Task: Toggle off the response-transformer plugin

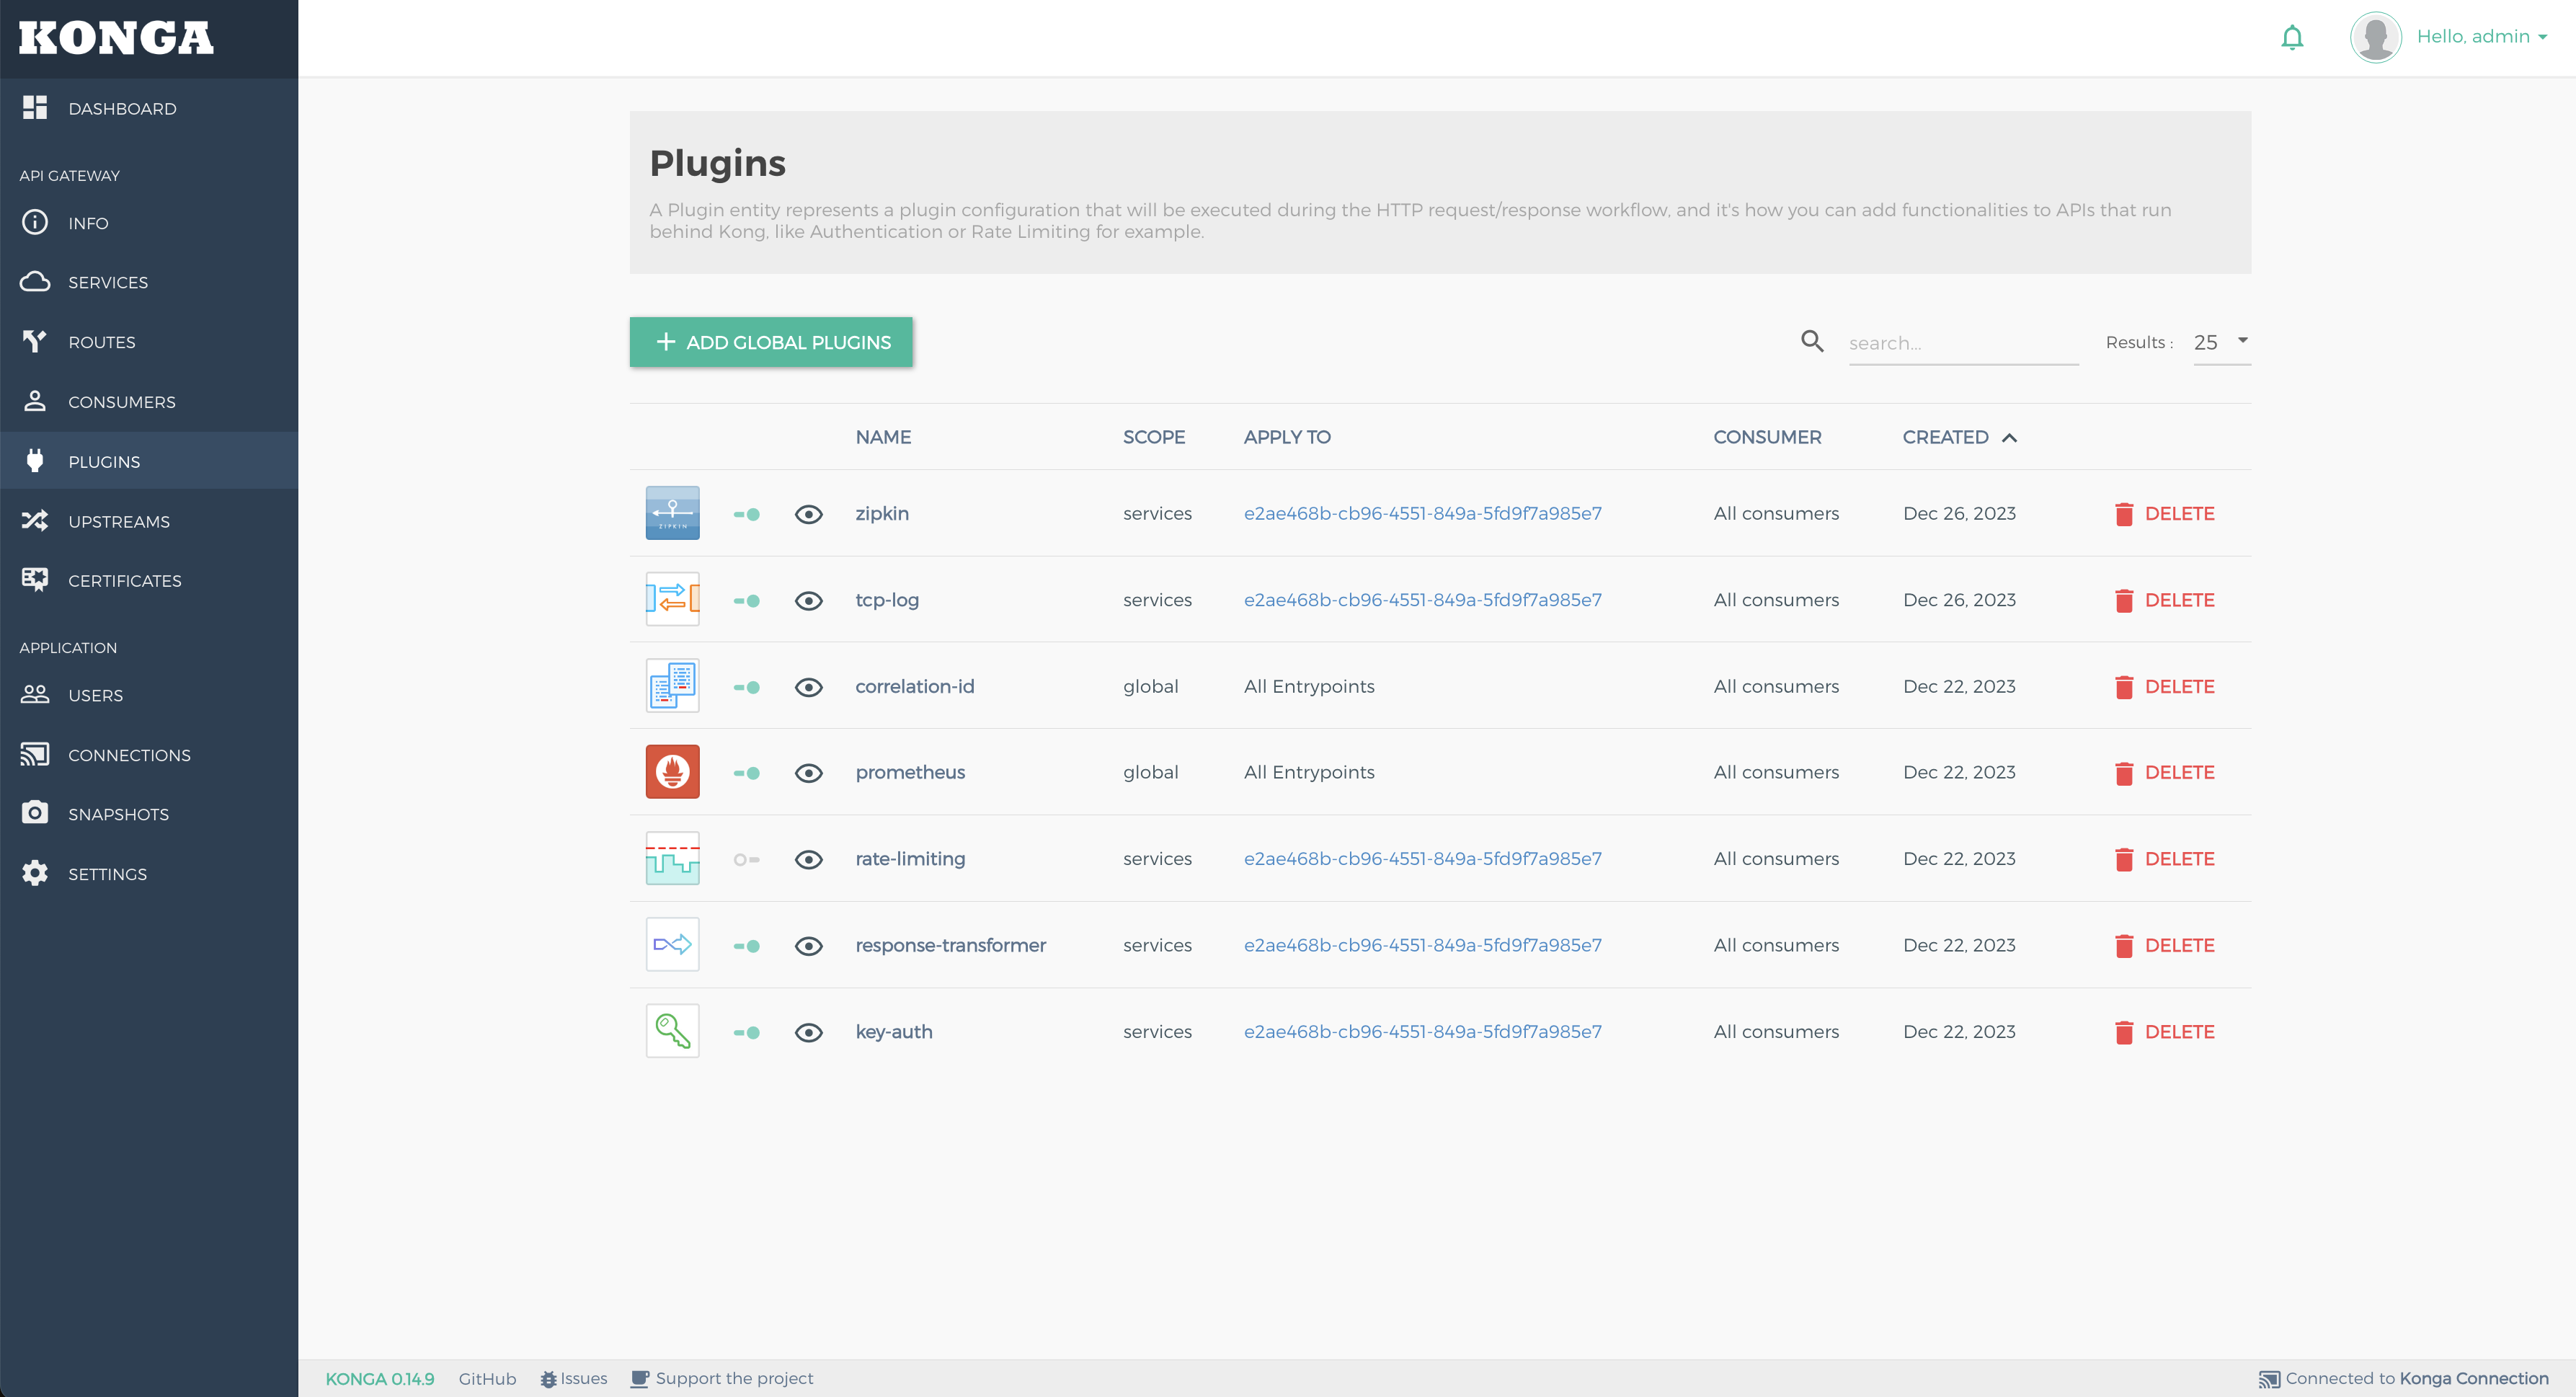Action: (x=746, y=946)
